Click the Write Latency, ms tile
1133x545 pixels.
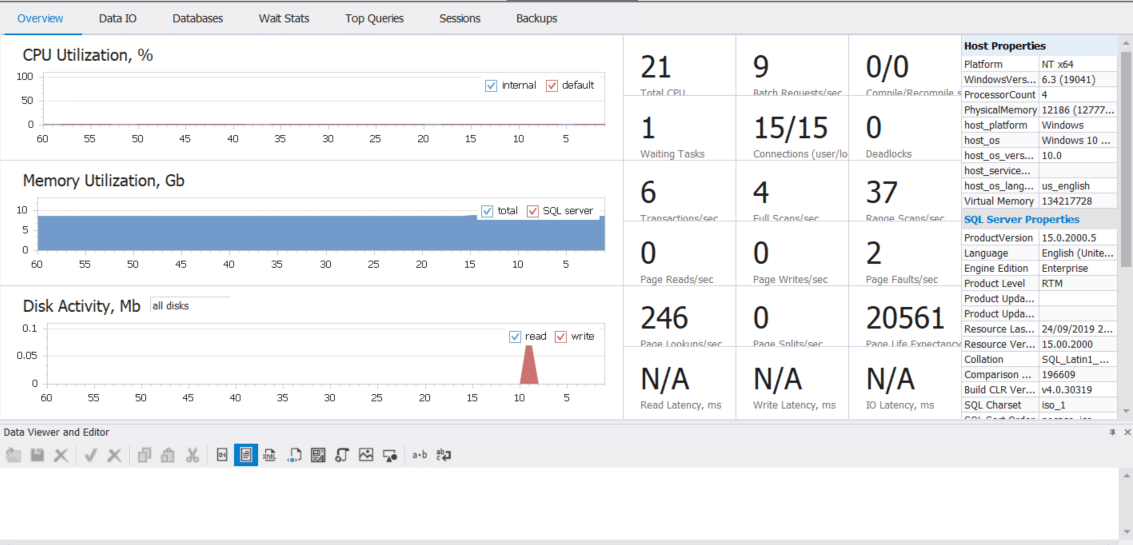coord(792,383)
